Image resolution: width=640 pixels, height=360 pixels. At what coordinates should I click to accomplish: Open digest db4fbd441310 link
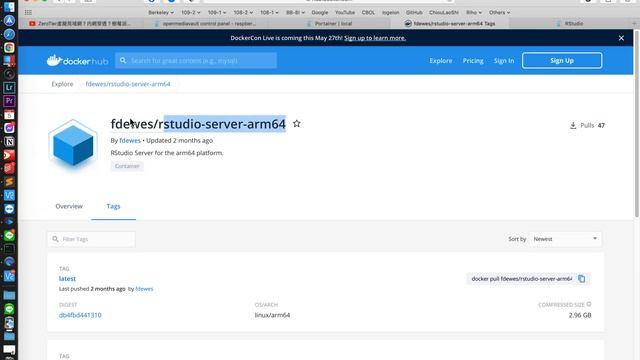click(x=80, y=315)
